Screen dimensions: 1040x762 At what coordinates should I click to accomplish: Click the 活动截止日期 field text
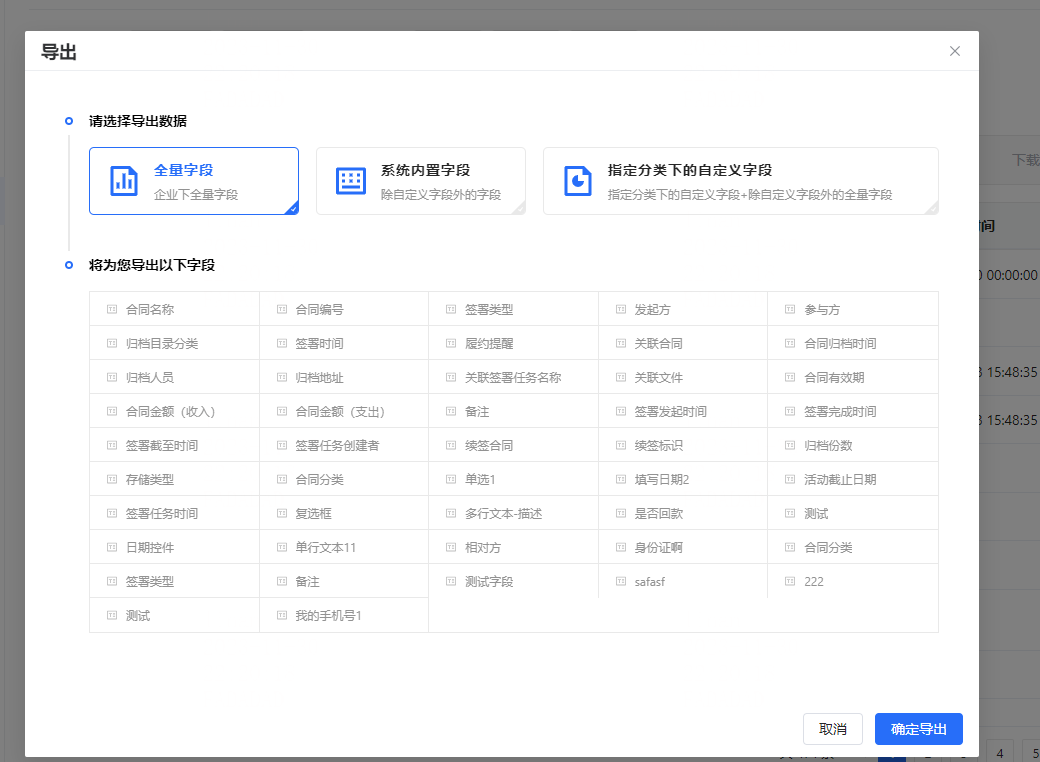(x=840, y=479)
